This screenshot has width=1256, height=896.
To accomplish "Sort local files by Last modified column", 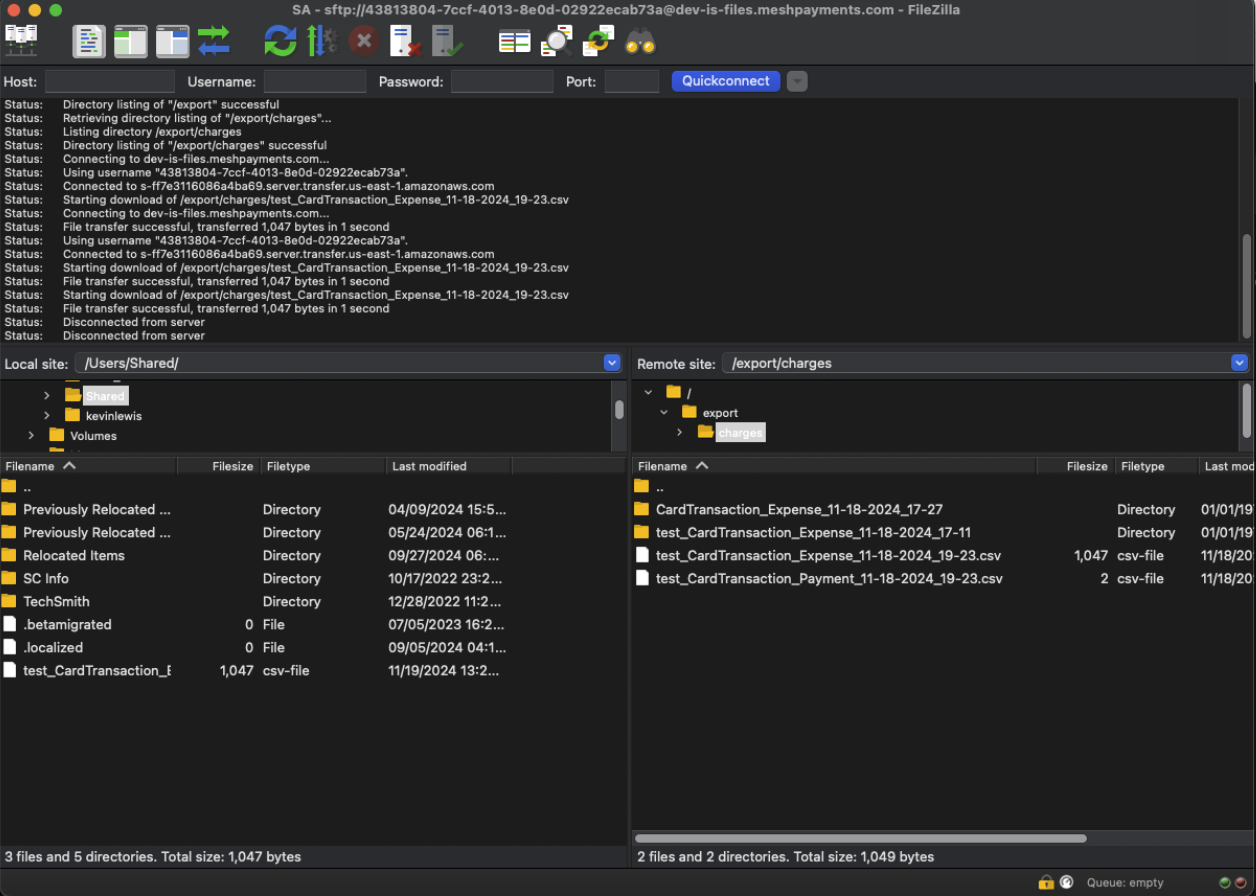I will [449, 466].
